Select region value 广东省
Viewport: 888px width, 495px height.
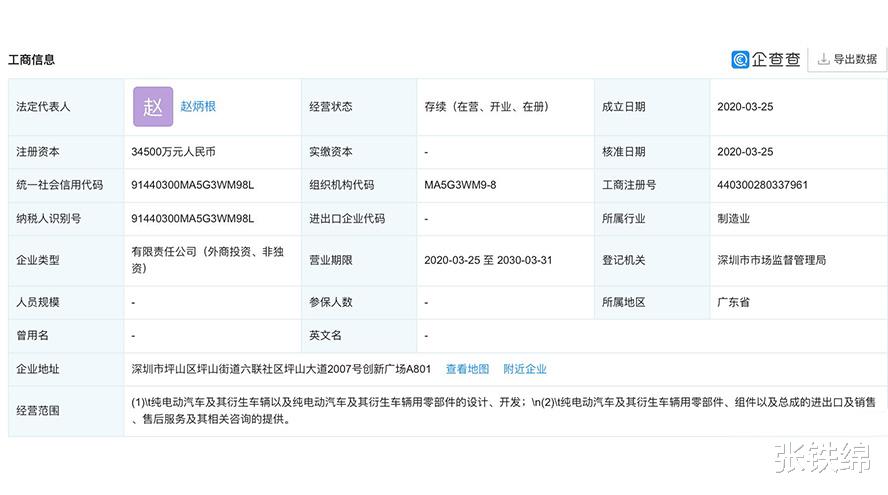point(733,302)
